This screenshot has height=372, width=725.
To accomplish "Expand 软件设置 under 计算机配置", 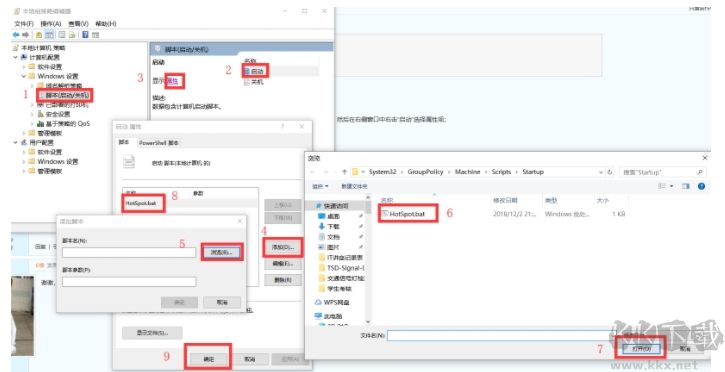I will point(24,67).
